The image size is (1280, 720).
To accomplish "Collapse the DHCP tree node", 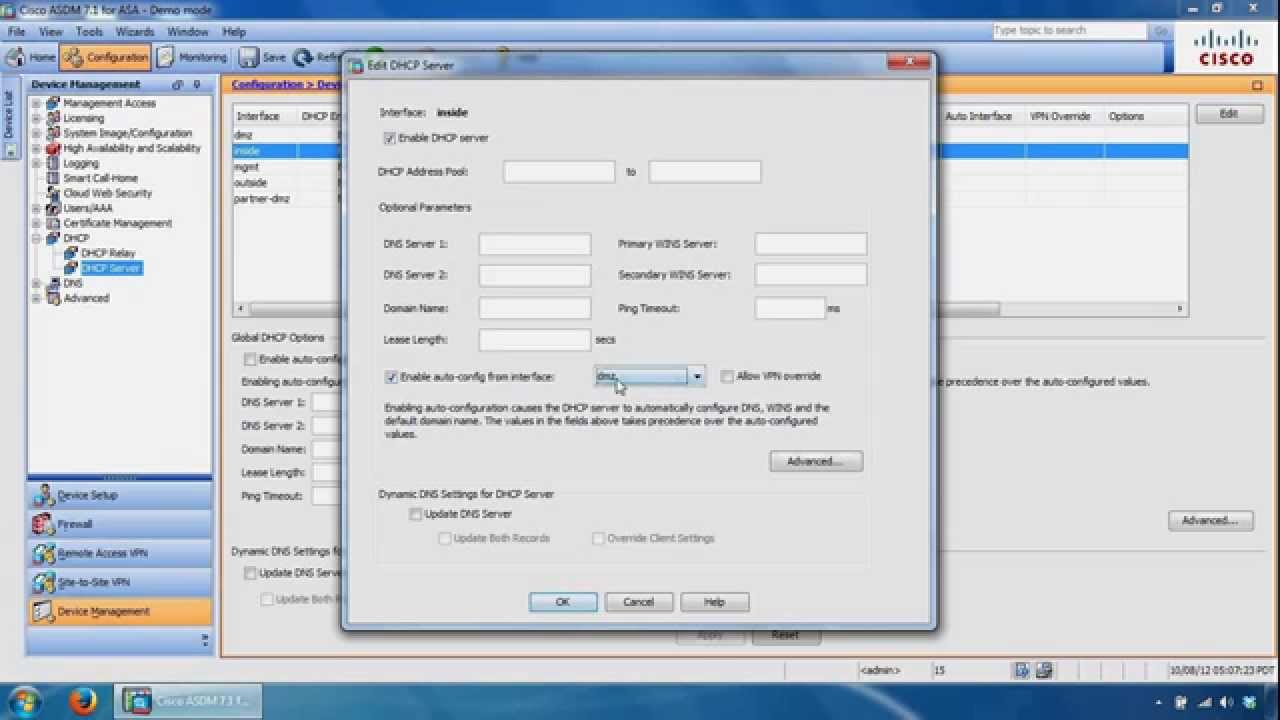I will [36, 238].
